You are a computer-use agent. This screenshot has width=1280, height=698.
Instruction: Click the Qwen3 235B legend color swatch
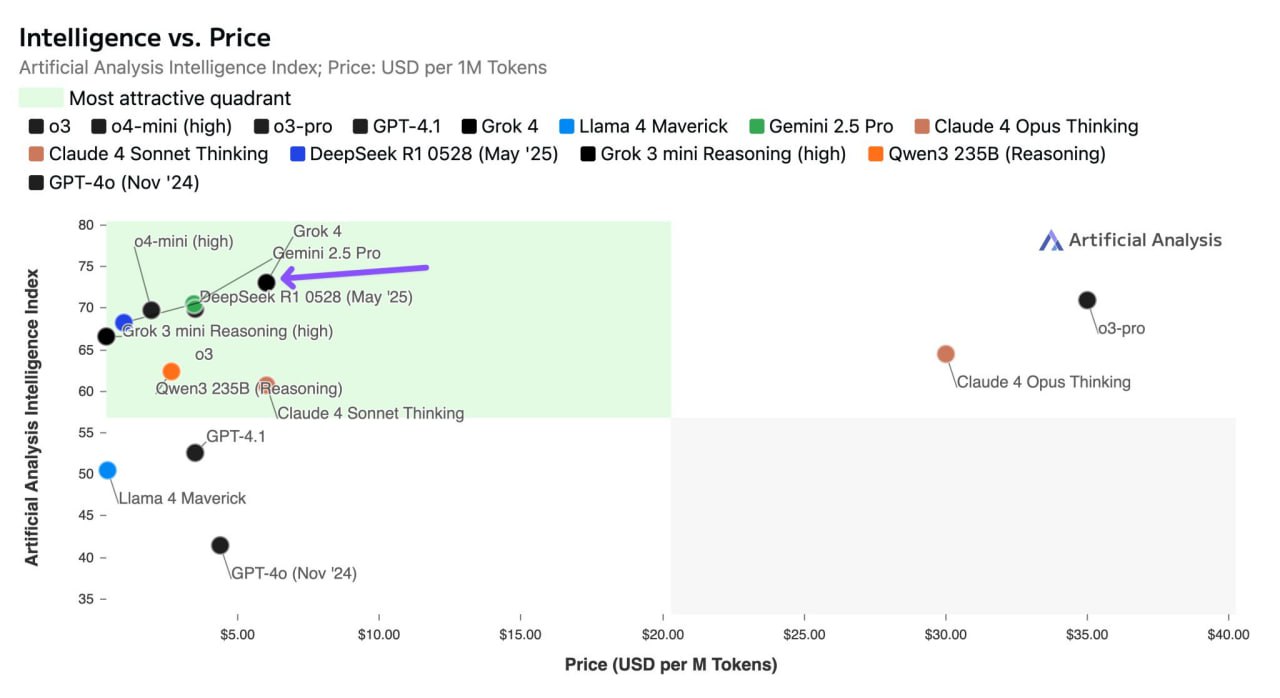click(875, 154)
